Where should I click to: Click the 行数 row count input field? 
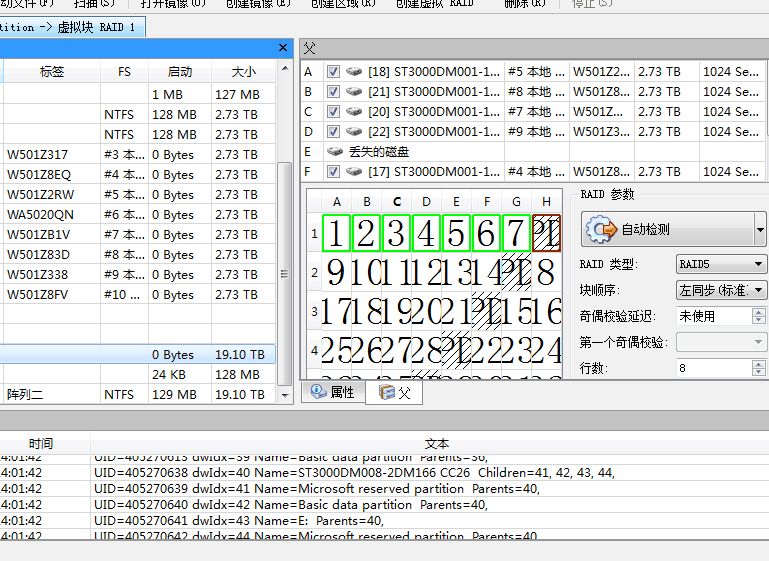[x=712, y=368]
